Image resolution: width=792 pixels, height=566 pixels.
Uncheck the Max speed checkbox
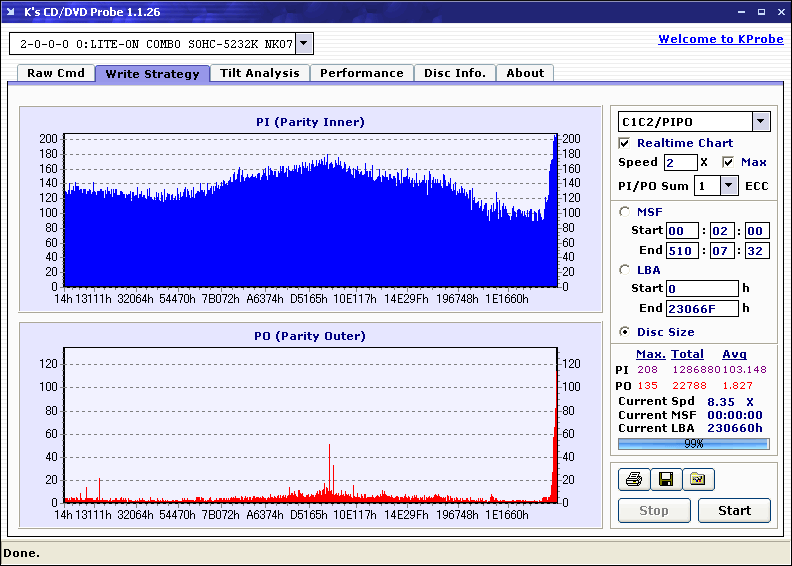click(728, 162)
